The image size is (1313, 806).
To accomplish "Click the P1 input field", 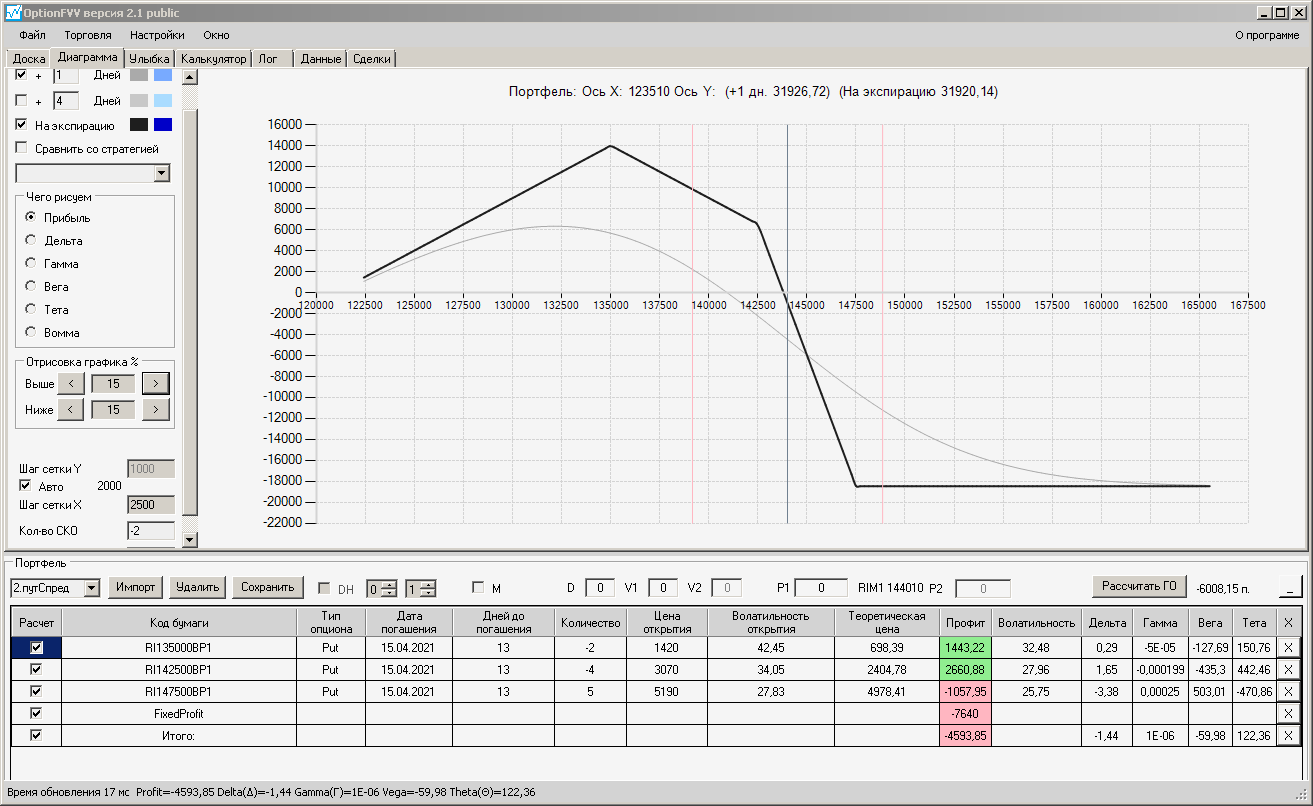I will click(x=821, y=588).
